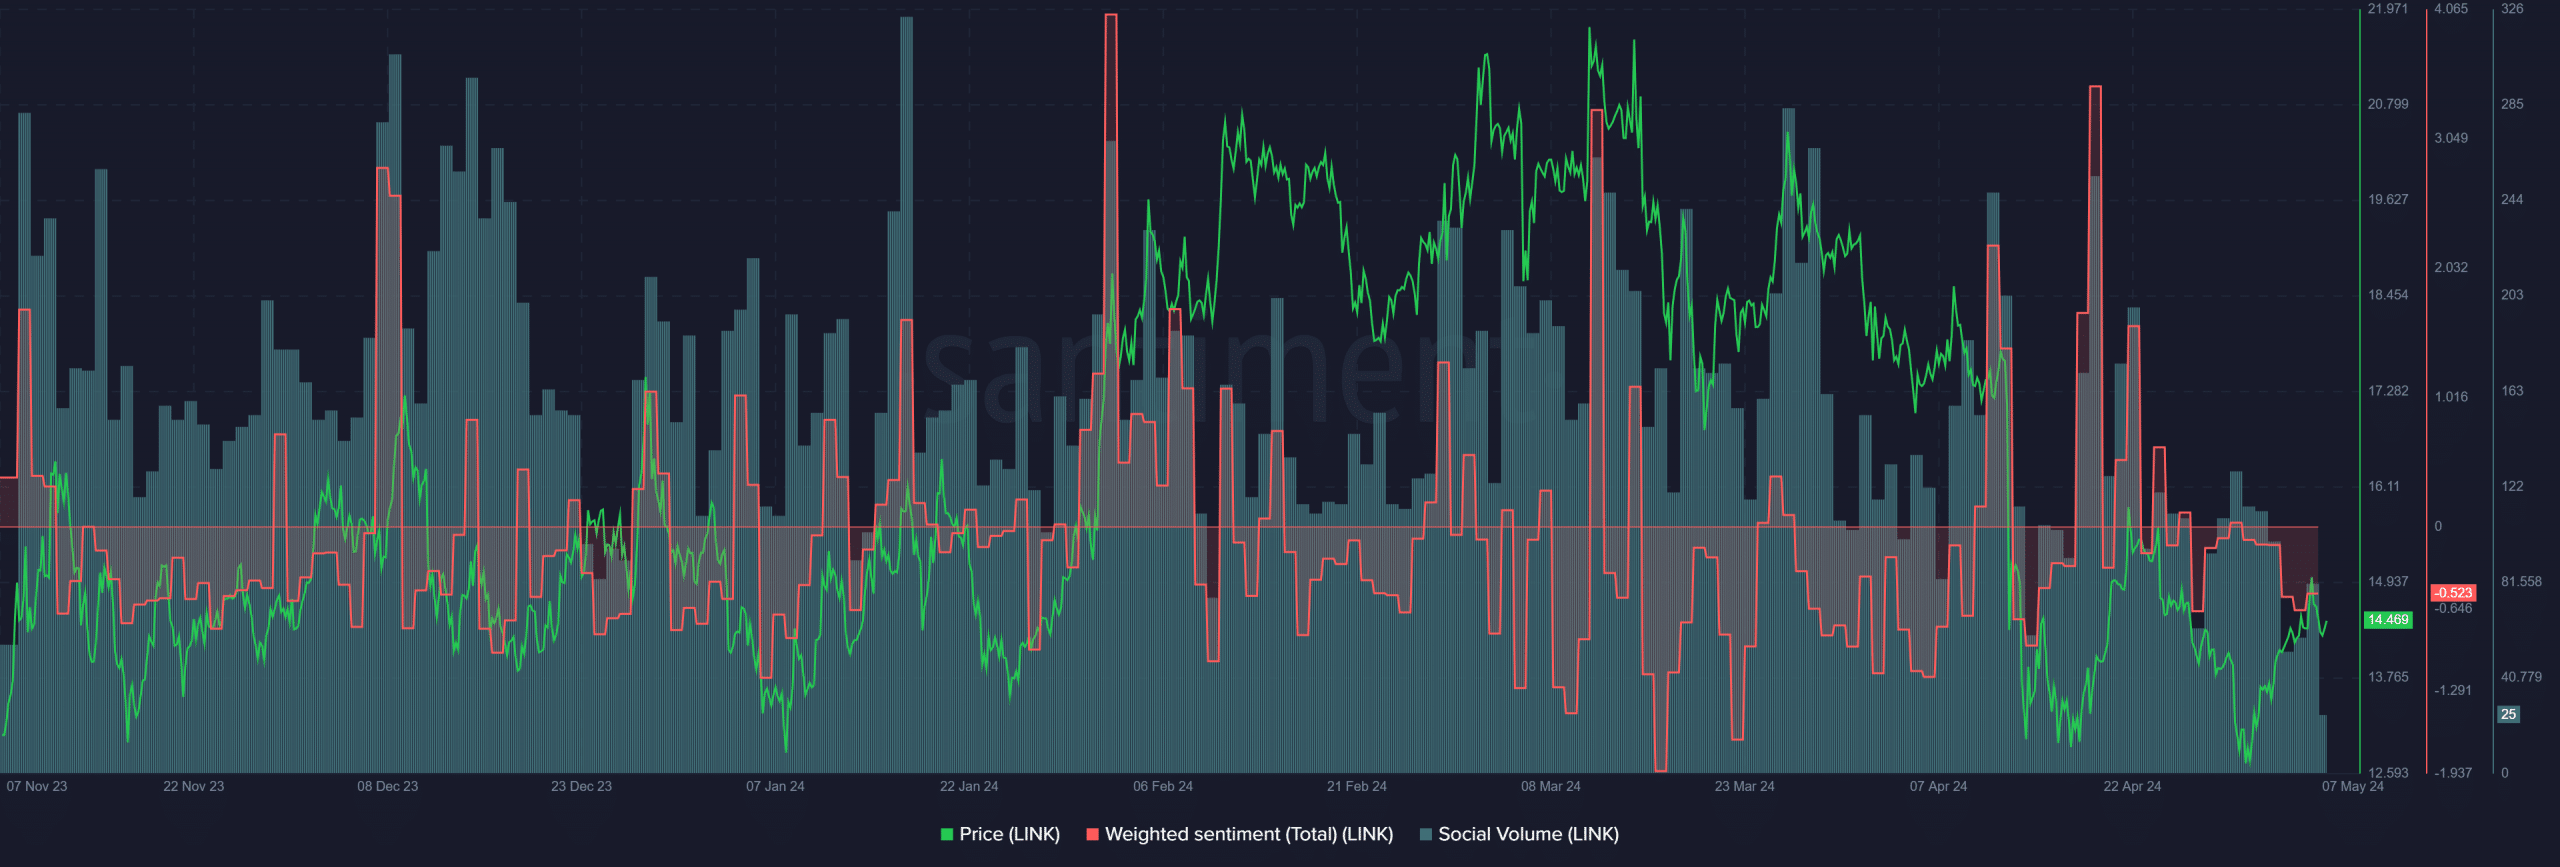Click the -0.646 sentiment axis label

(2453, 608)
